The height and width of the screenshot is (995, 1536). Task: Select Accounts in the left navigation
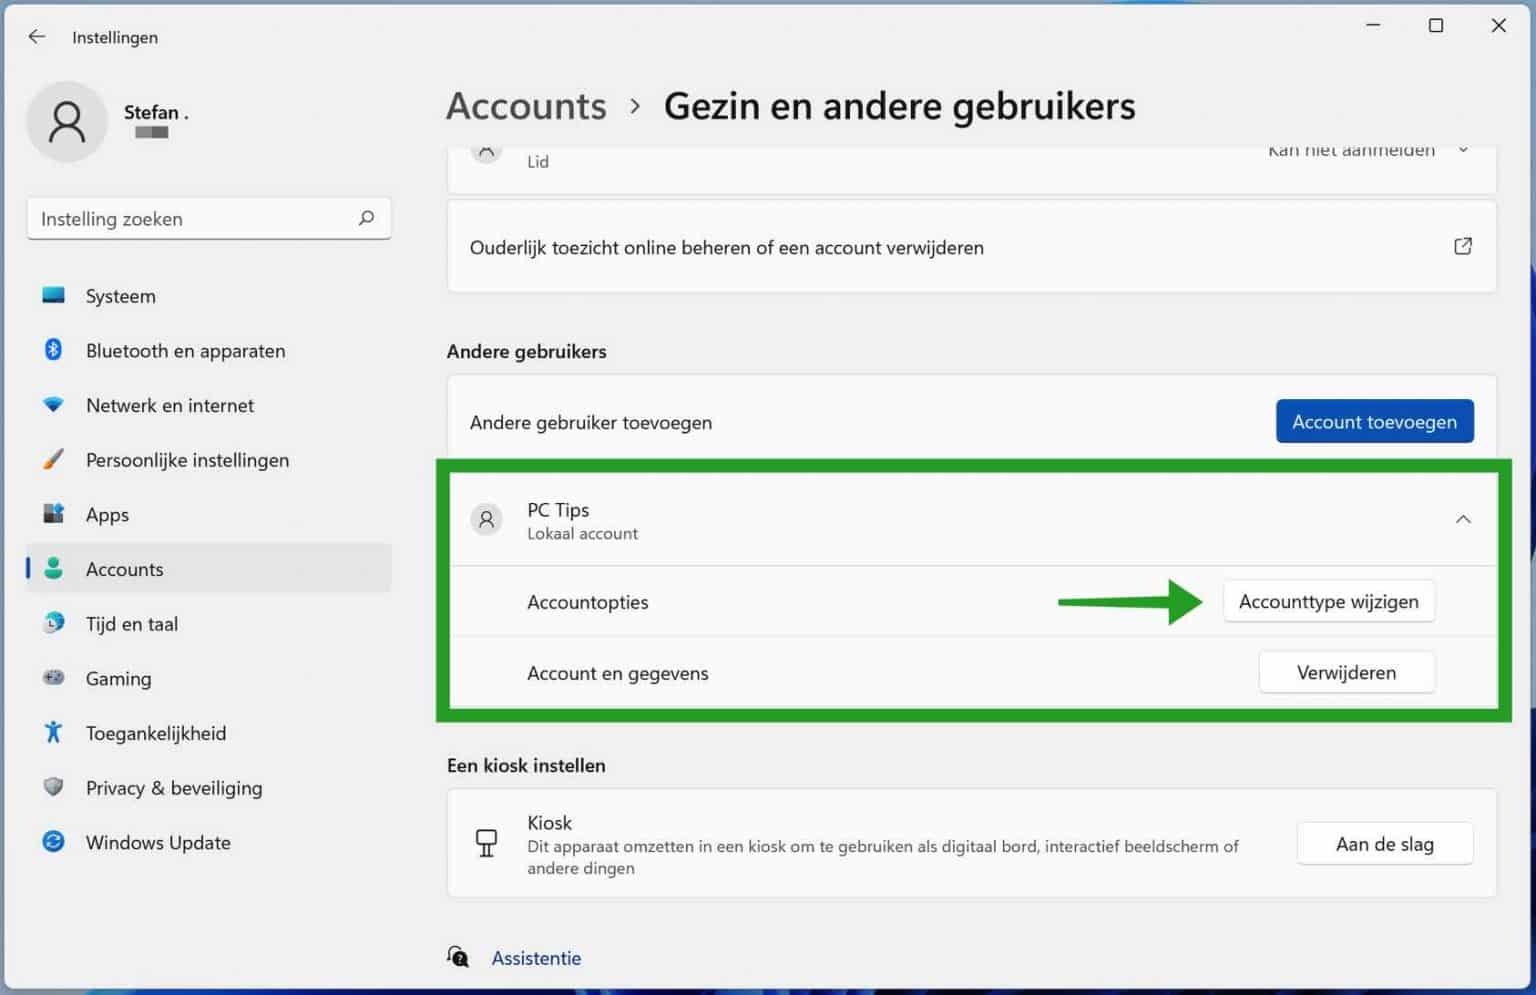[124, 569]
